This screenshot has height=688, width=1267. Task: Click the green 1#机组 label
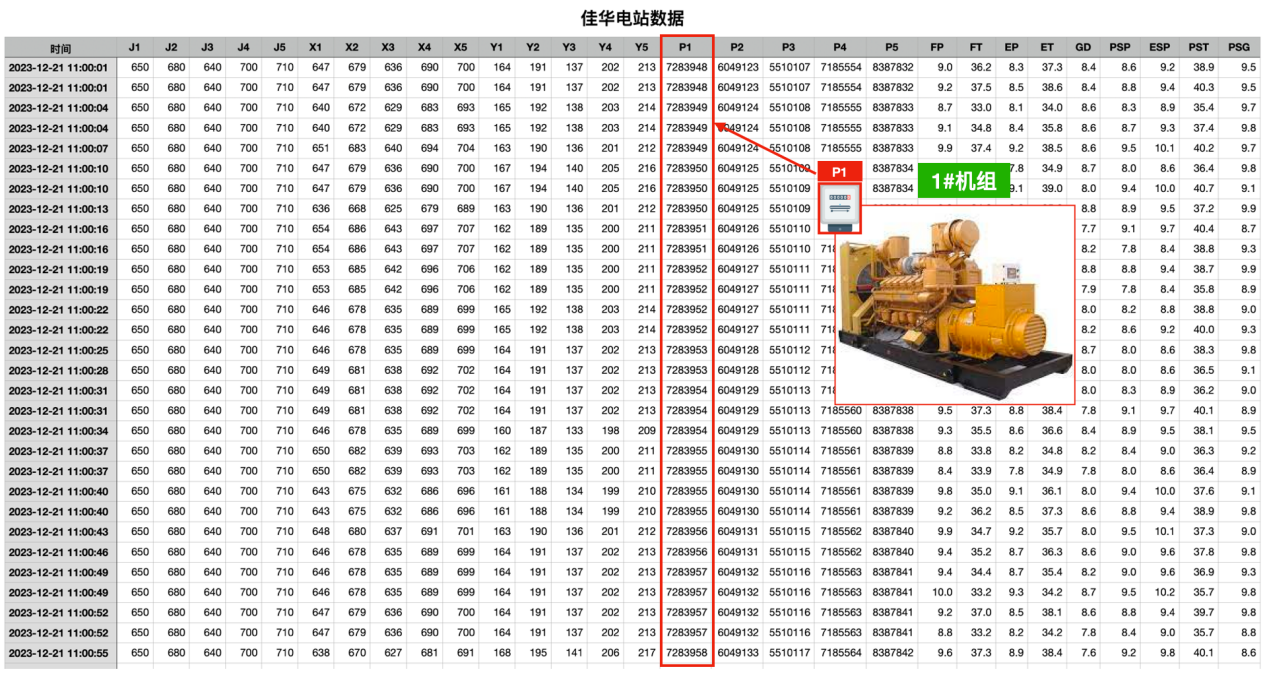[963, 183]
